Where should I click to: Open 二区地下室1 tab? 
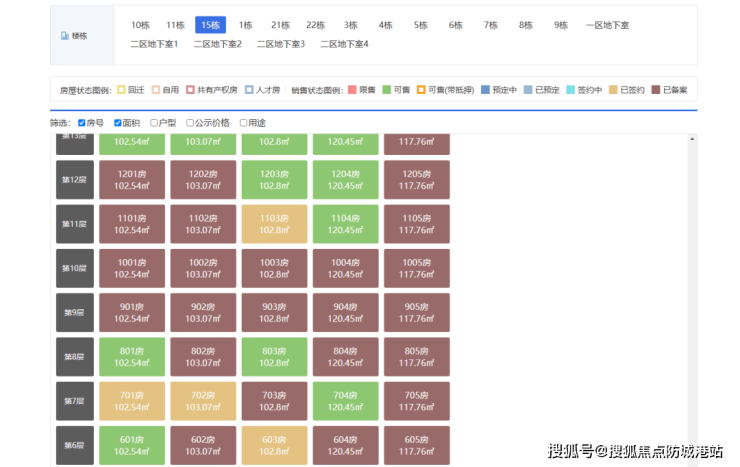[154, 44]
